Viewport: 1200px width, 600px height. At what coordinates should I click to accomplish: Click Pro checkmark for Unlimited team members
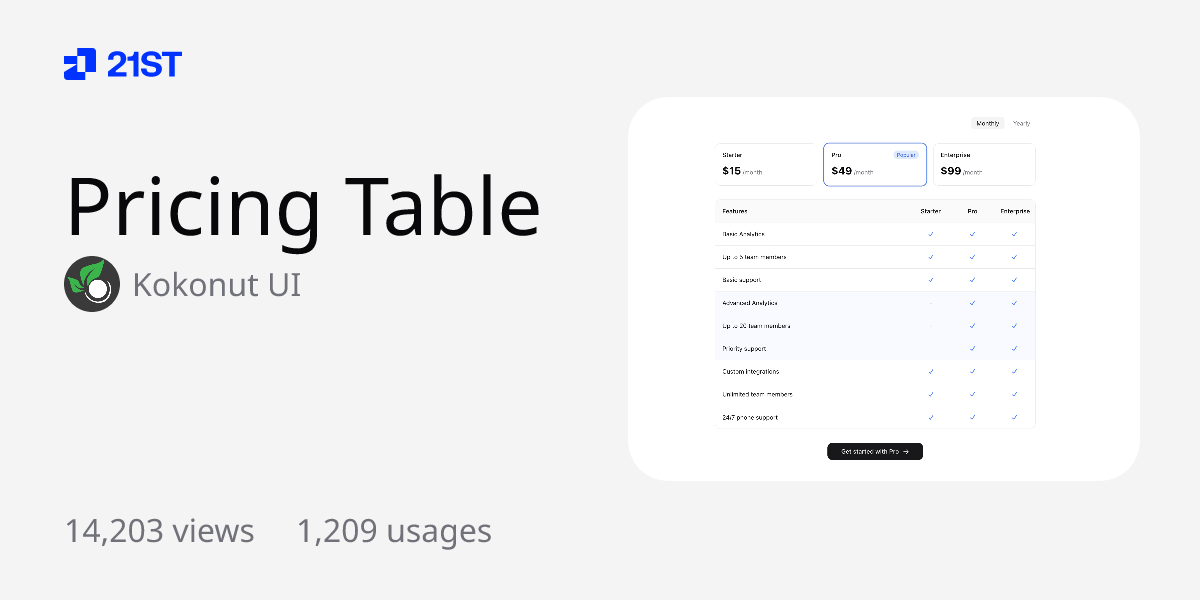[972, 394]
